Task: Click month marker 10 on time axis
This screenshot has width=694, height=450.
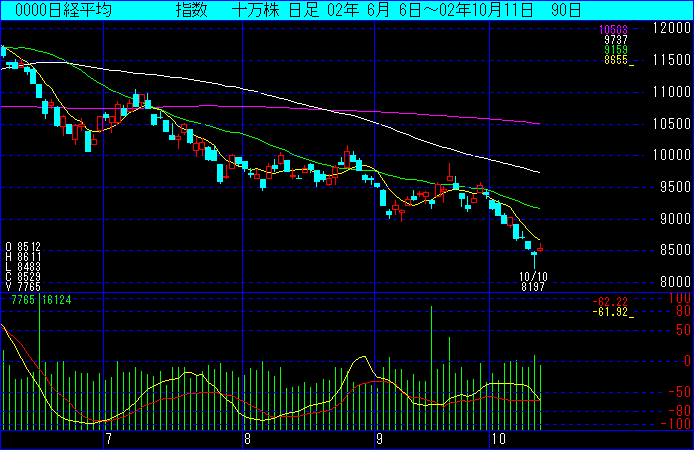Action: (499, 439)
